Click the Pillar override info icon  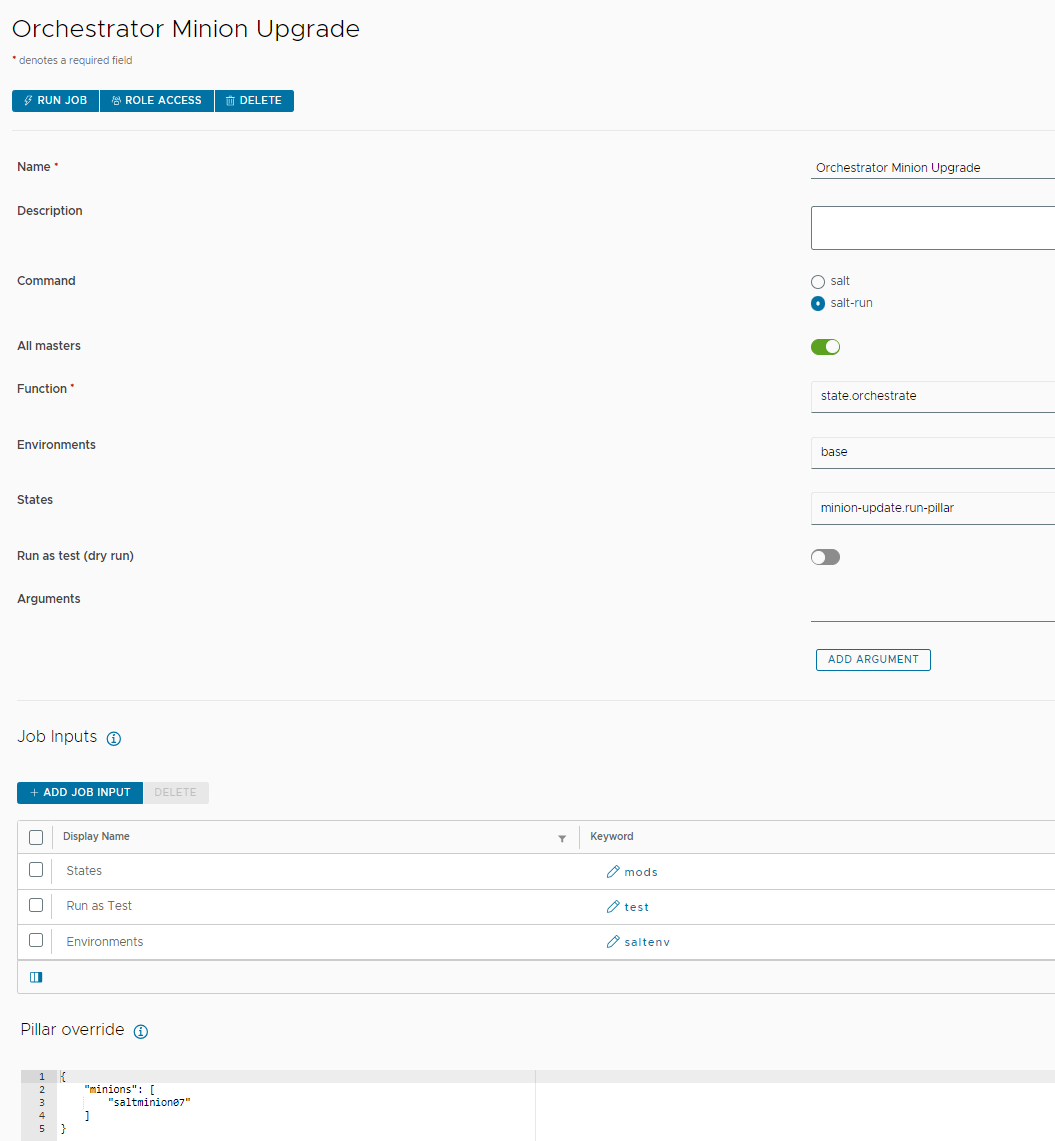pyautogui.click(x=141, y=1032)
